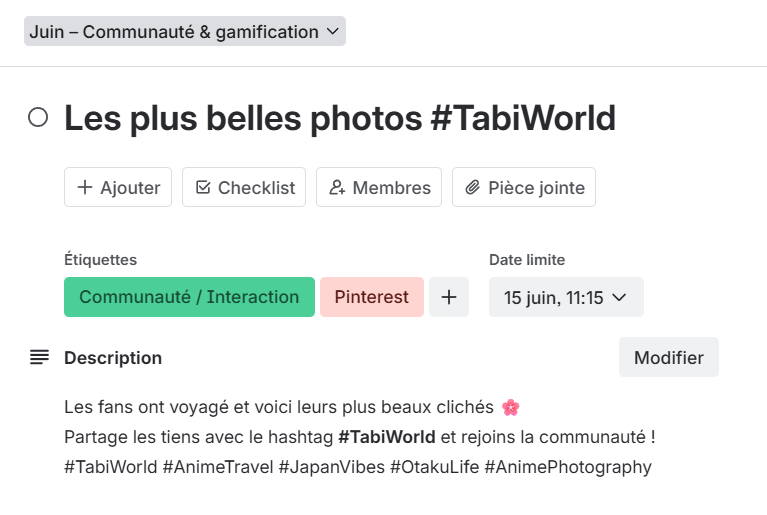Click the bold #TabiWorld hashtag in the description
The height and width of the screenshot is (515, 767).
coord(387,437)
